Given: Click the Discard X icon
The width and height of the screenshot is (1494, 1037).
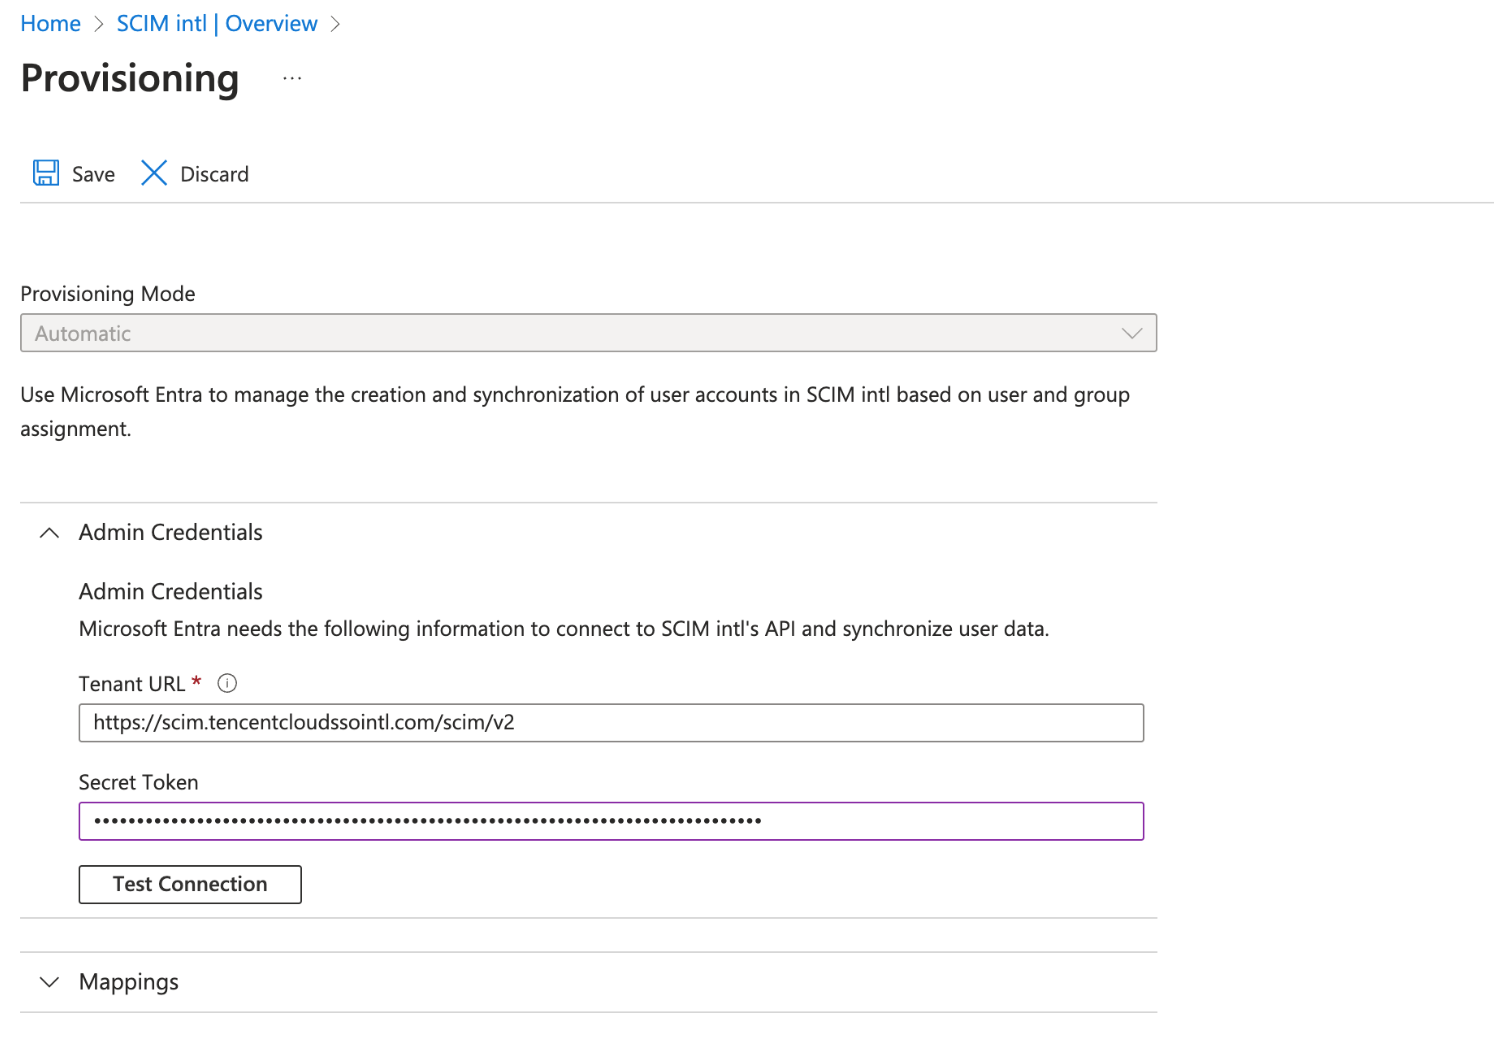Looking at the screenshot, I should 154,173.
